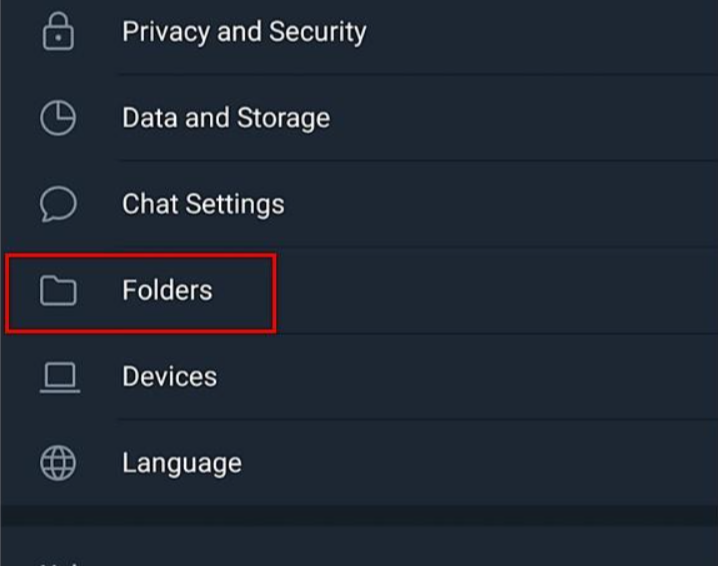The width and height of the screenshot is (718, 566).
Task: Click the speech bubble Chat Settings icon
Action: coord(58,204)
